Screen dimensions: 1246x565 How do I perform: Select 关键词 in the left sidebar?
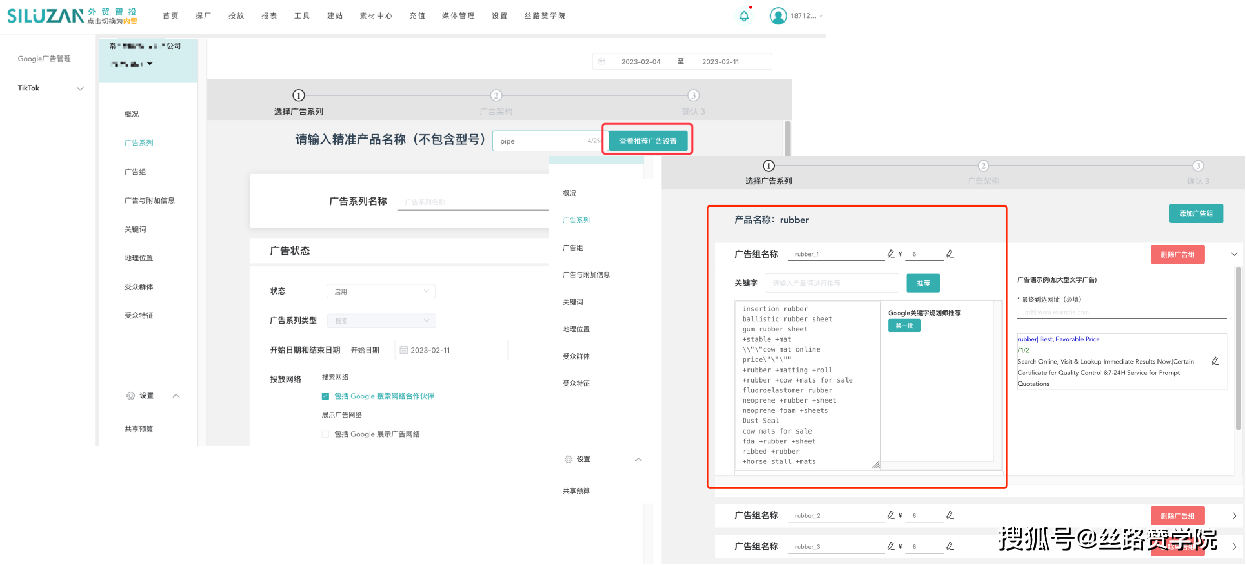(135, 229)
